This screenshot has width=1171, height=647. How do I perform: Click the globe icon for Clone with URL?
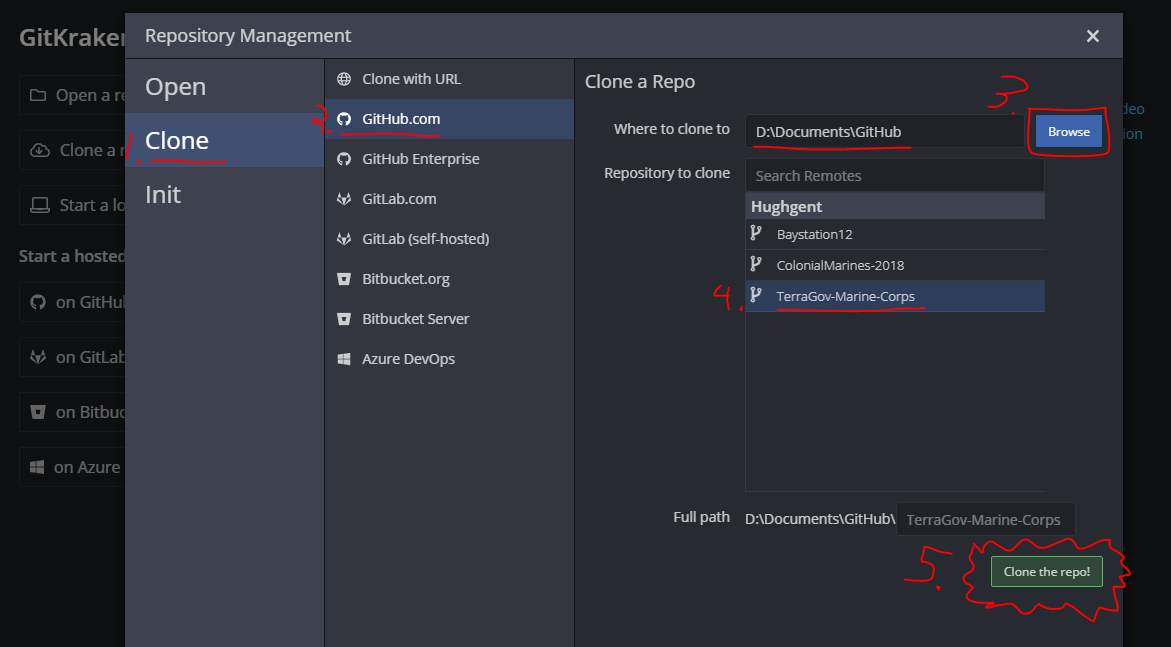(x=344, y=79)
